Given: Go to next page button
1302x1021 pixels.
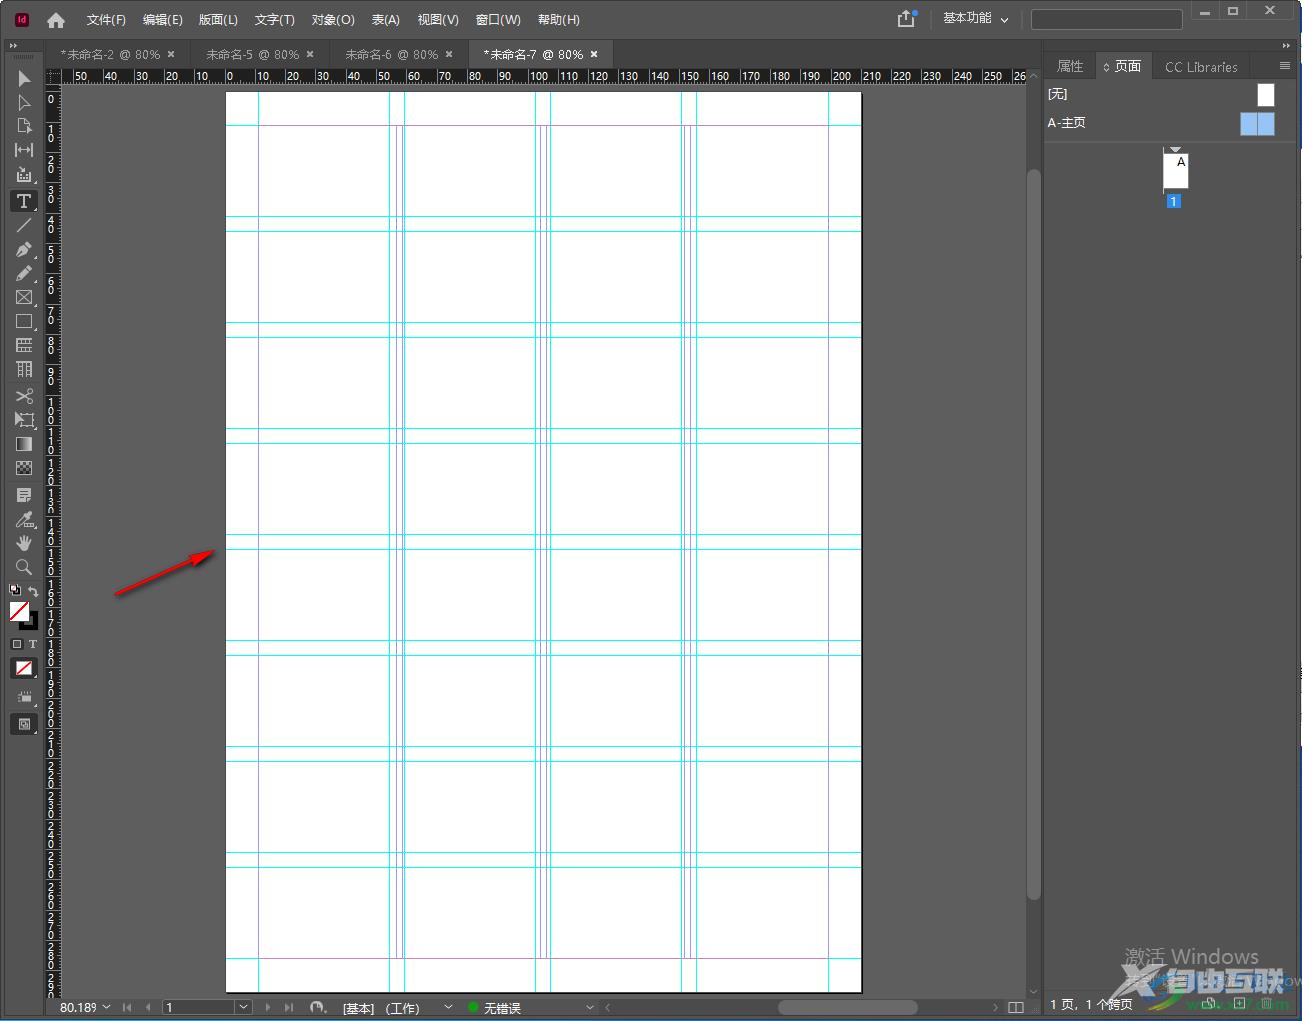Looking at the screenshot, I should coord(268,1007).
